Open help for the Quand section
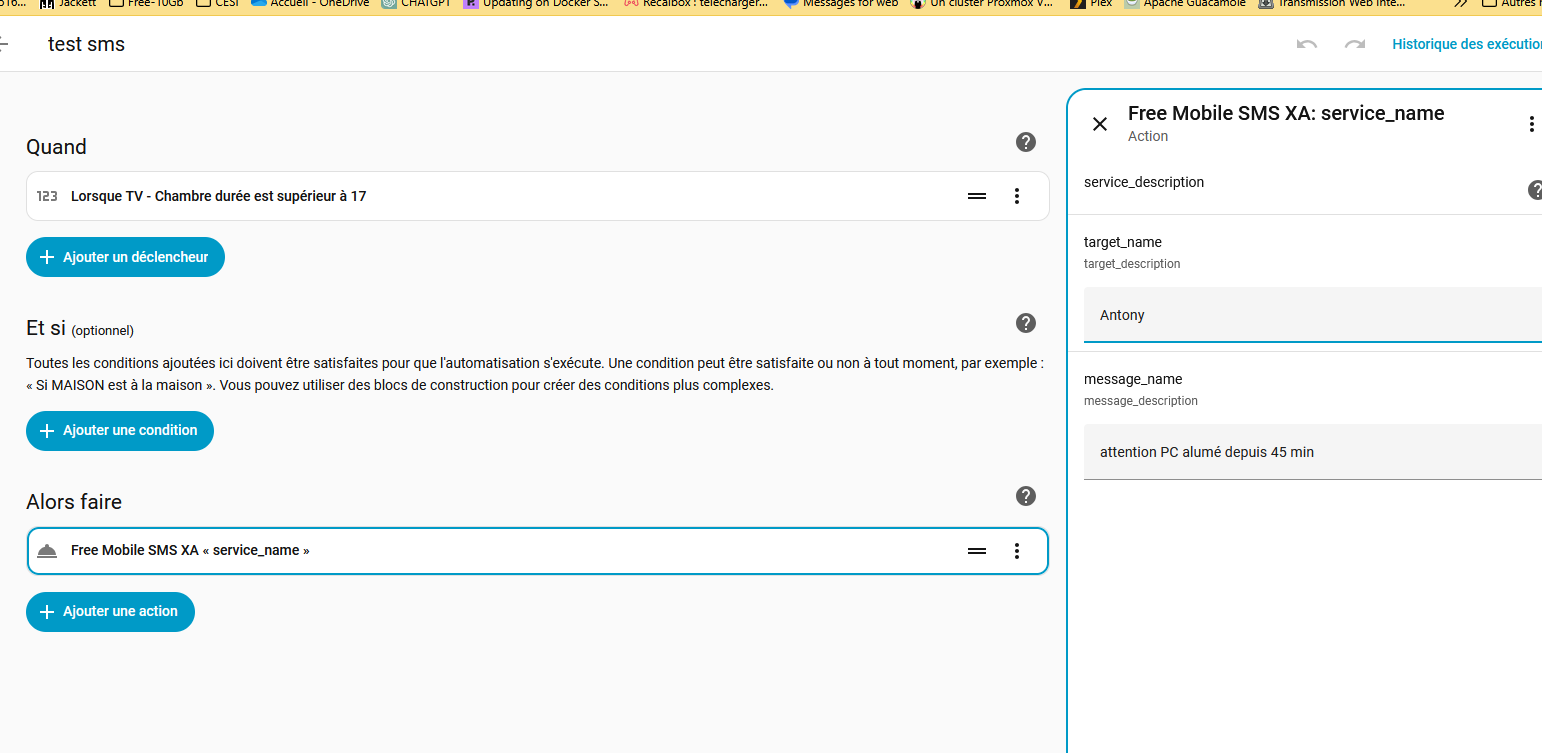1542x753 pixels. point(1025,142)
